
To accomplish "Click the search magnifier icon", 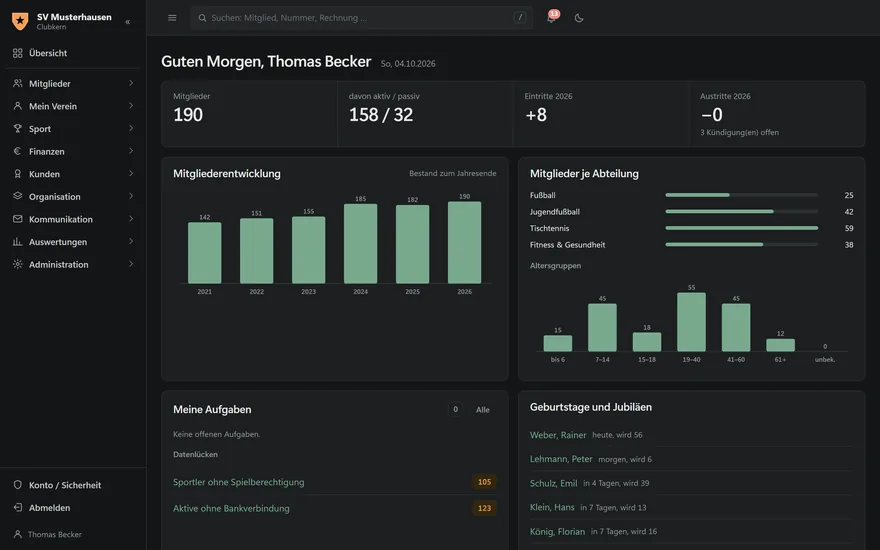I will click(202, 18).
